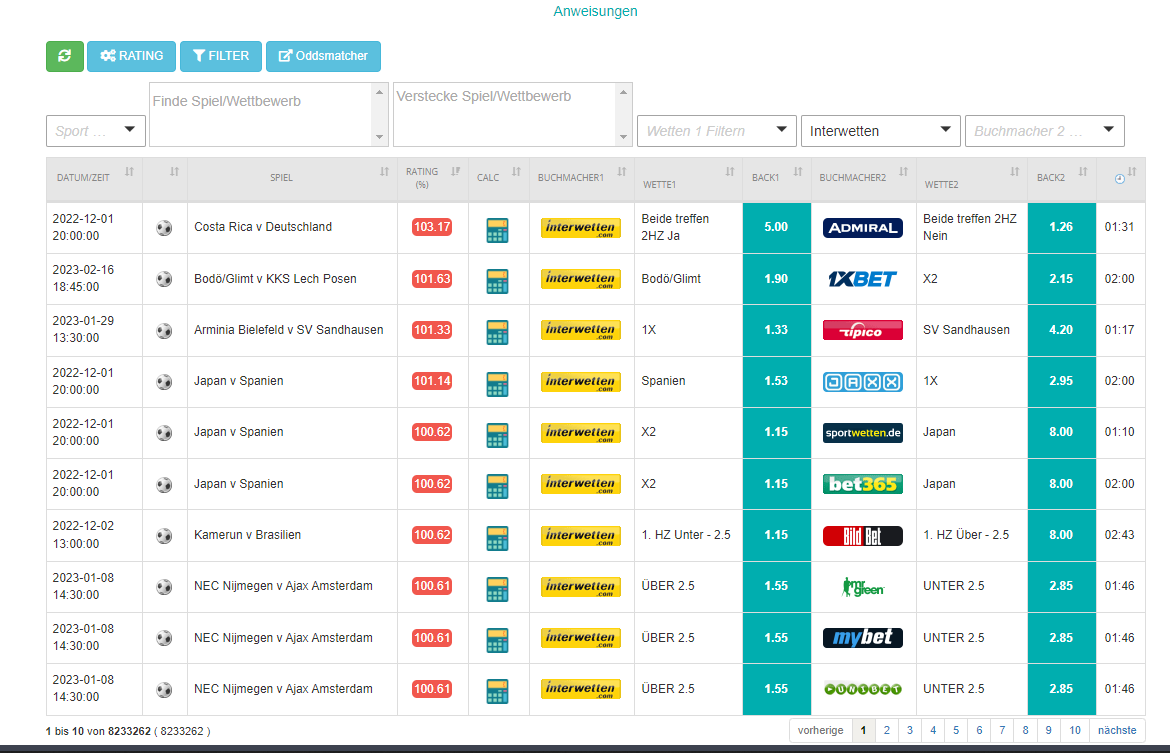Image resolution: width=1170 pixels, height=753 pixels.
Task: Open calculator for Costa Rica v Deutschland
Action: point(497,230)
